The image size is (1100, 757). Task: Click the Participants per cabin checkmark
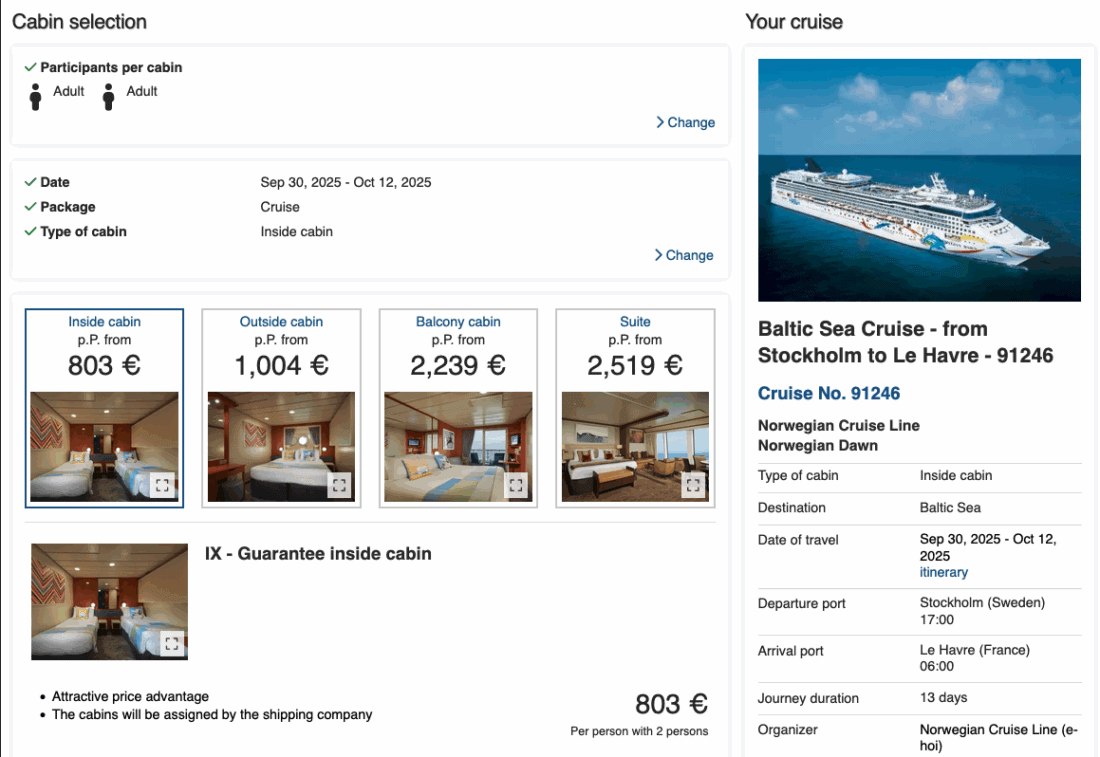(x=30, y=67)
